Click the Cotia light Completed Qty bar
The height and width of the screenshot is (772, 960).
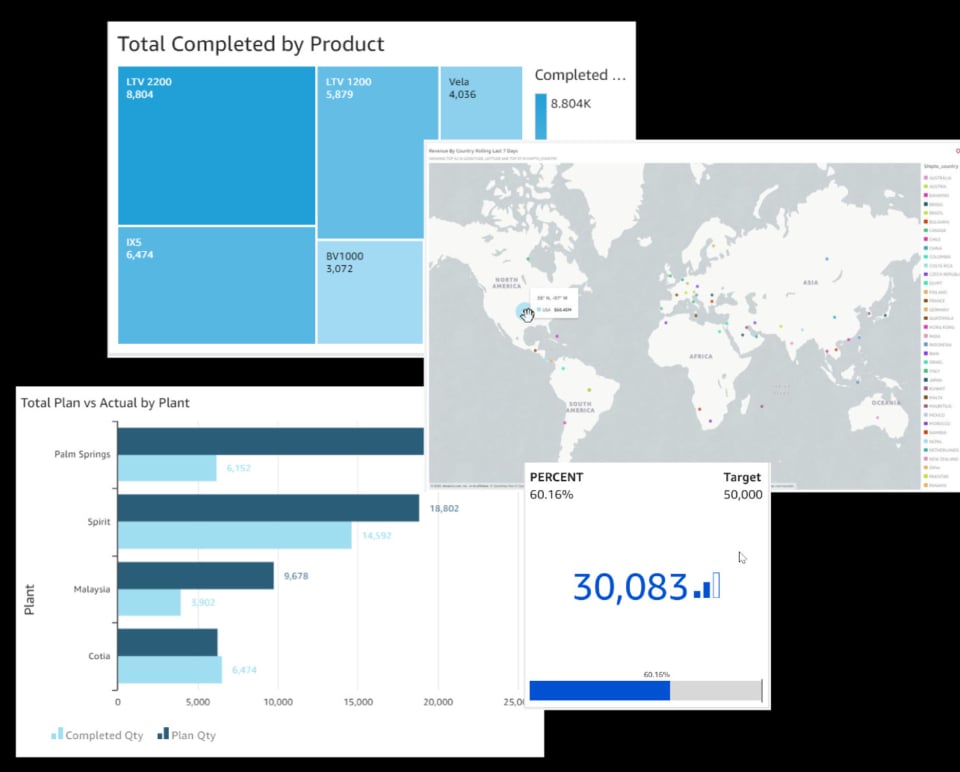pos(170,669)
